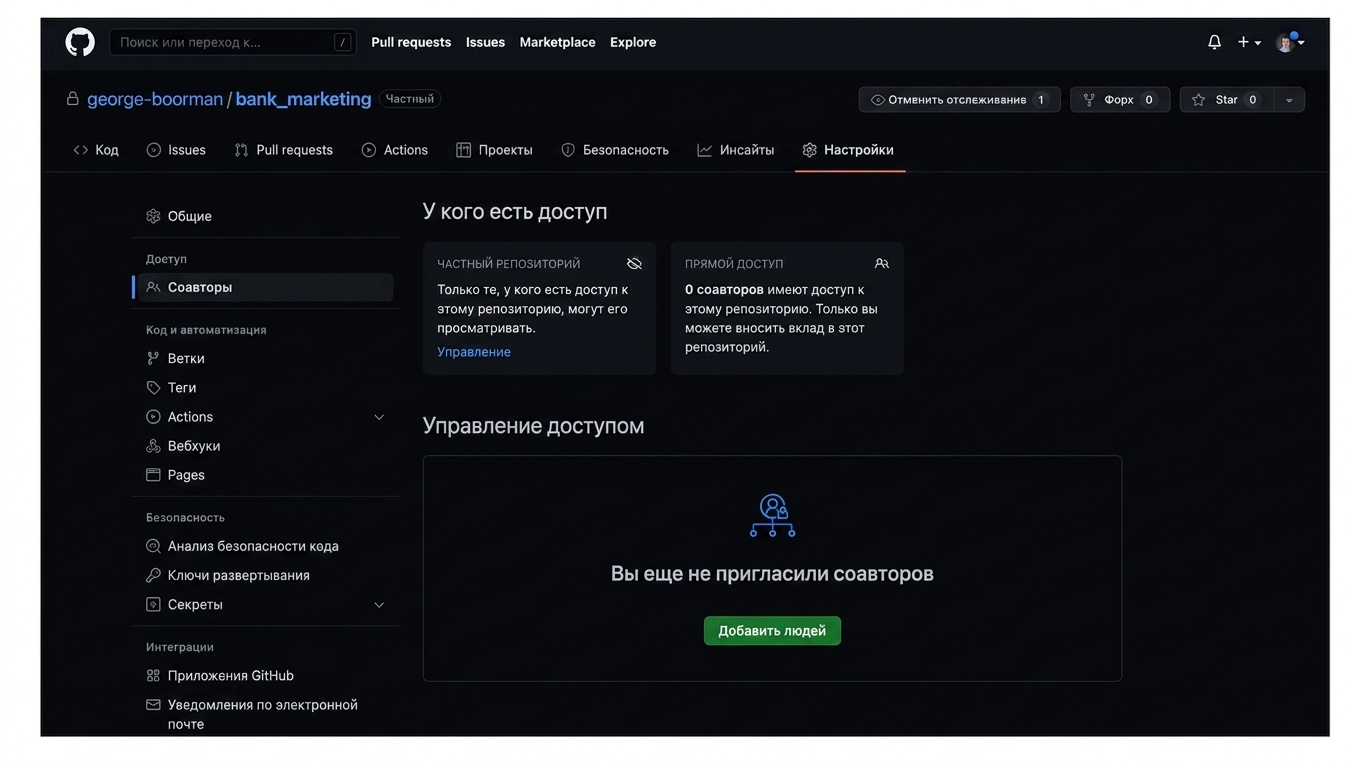Screen dimensions: 1352x768
Task: Go to Marketplace
Action: click(x=557, y=42)
